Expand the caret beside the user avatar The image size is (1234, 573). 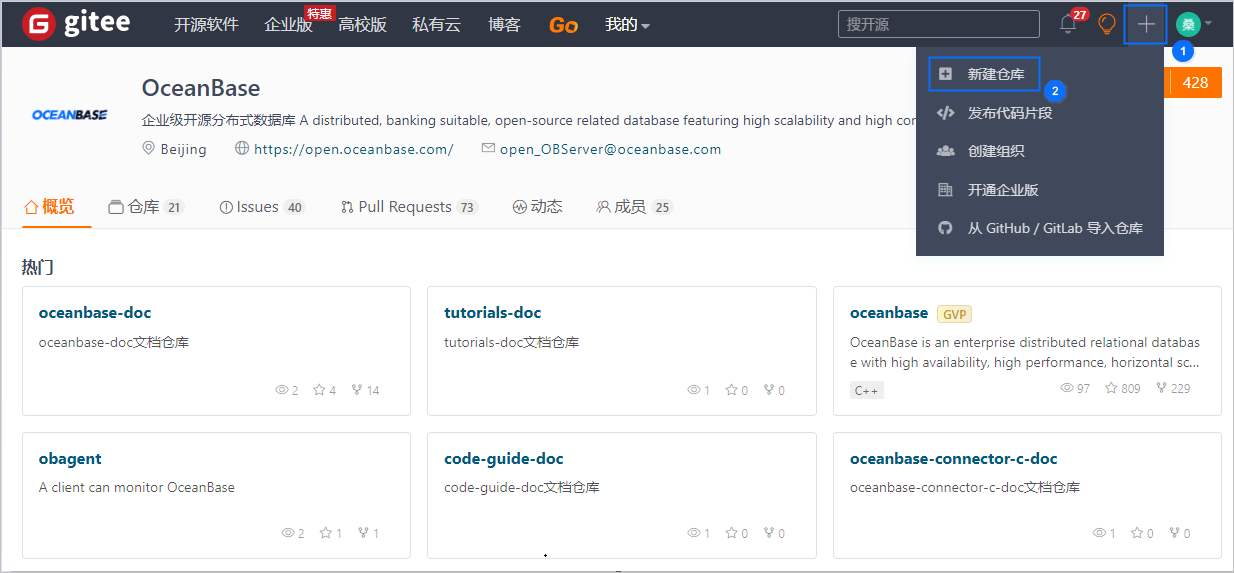pos(1208,24)
